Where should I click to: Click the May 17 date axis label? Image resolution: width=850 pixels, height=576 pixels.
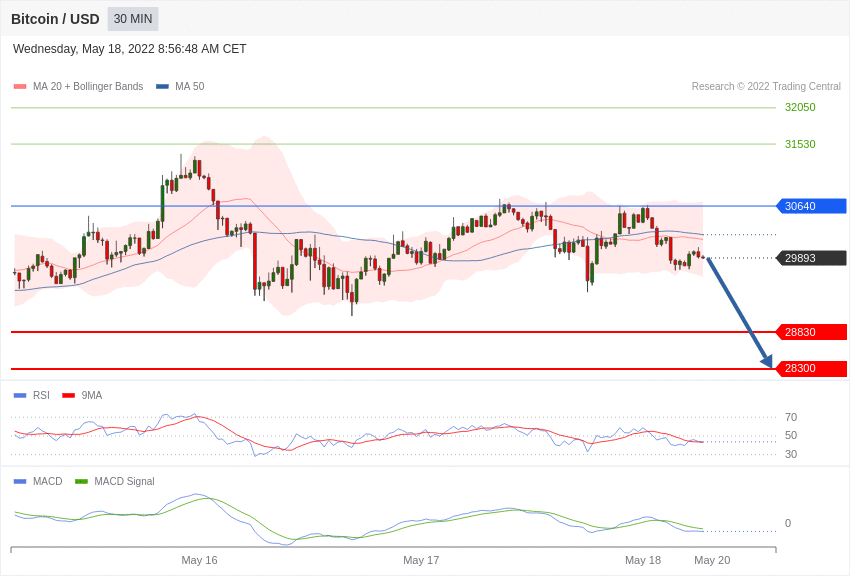[x=421, y=560]
